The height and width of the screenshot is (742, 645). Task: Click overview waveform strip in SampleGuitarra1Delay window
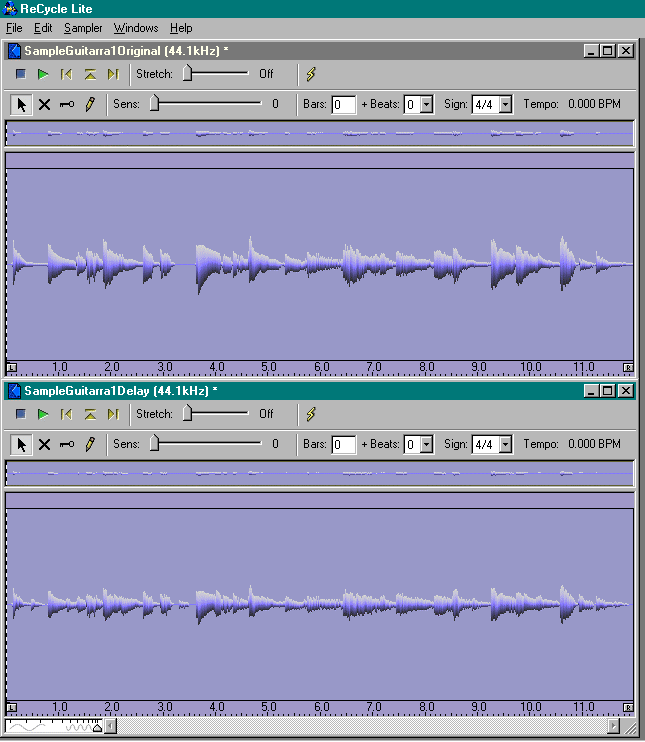tap(319, 473)
